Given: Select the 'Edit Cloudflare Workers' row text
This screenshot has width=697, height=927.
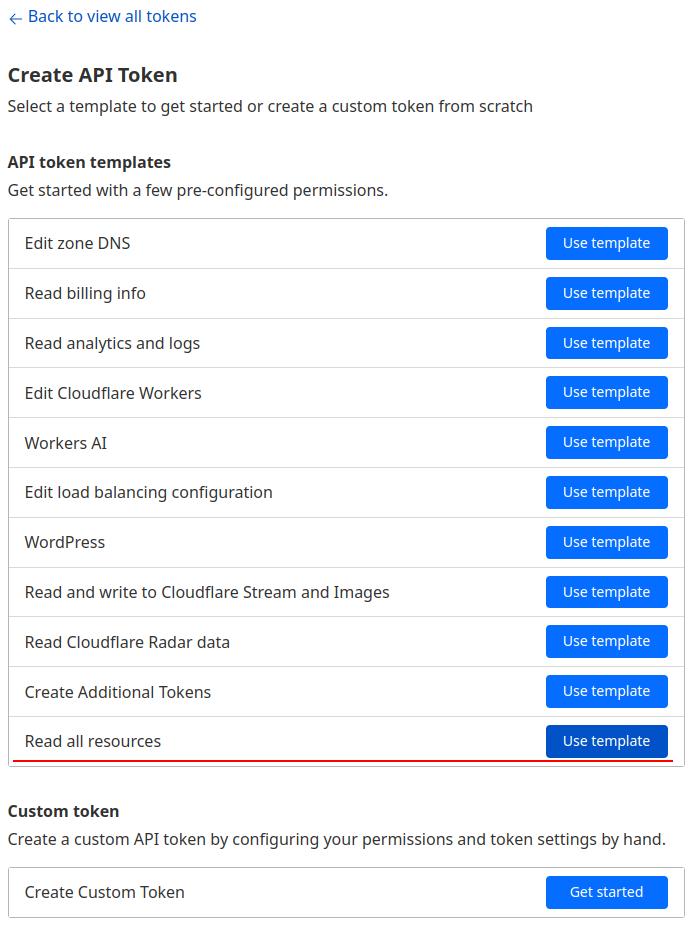Looking at the screenshot, I should (x=113, y=393).
